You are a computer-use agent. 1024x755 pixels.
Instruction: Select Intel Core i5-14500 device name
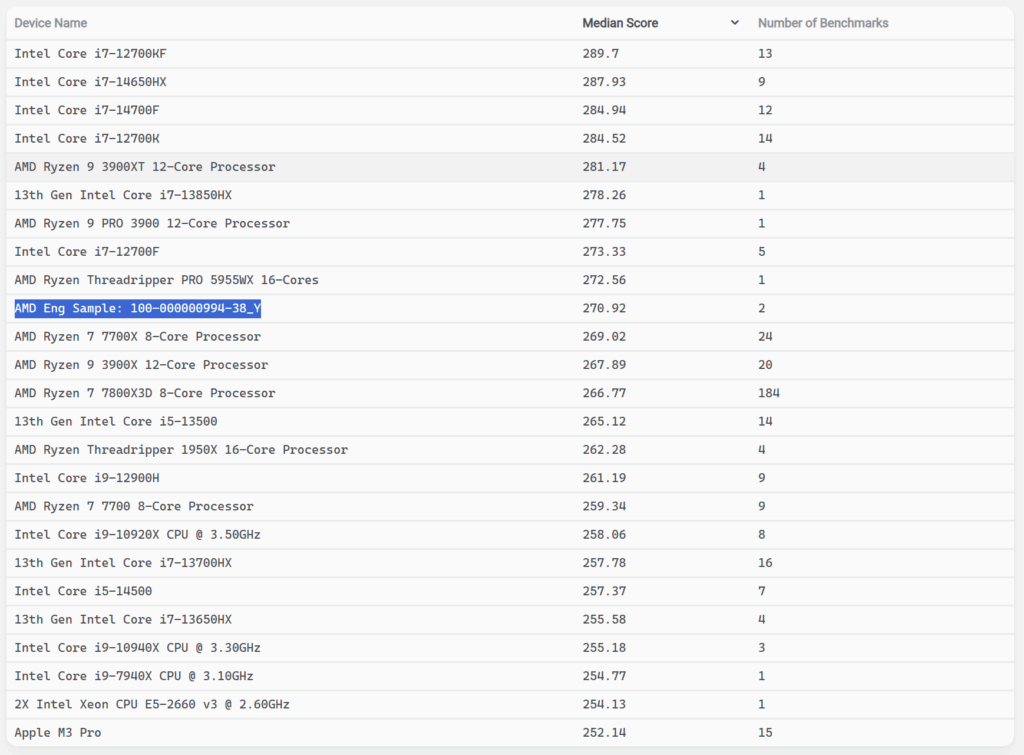pos(83,591)
